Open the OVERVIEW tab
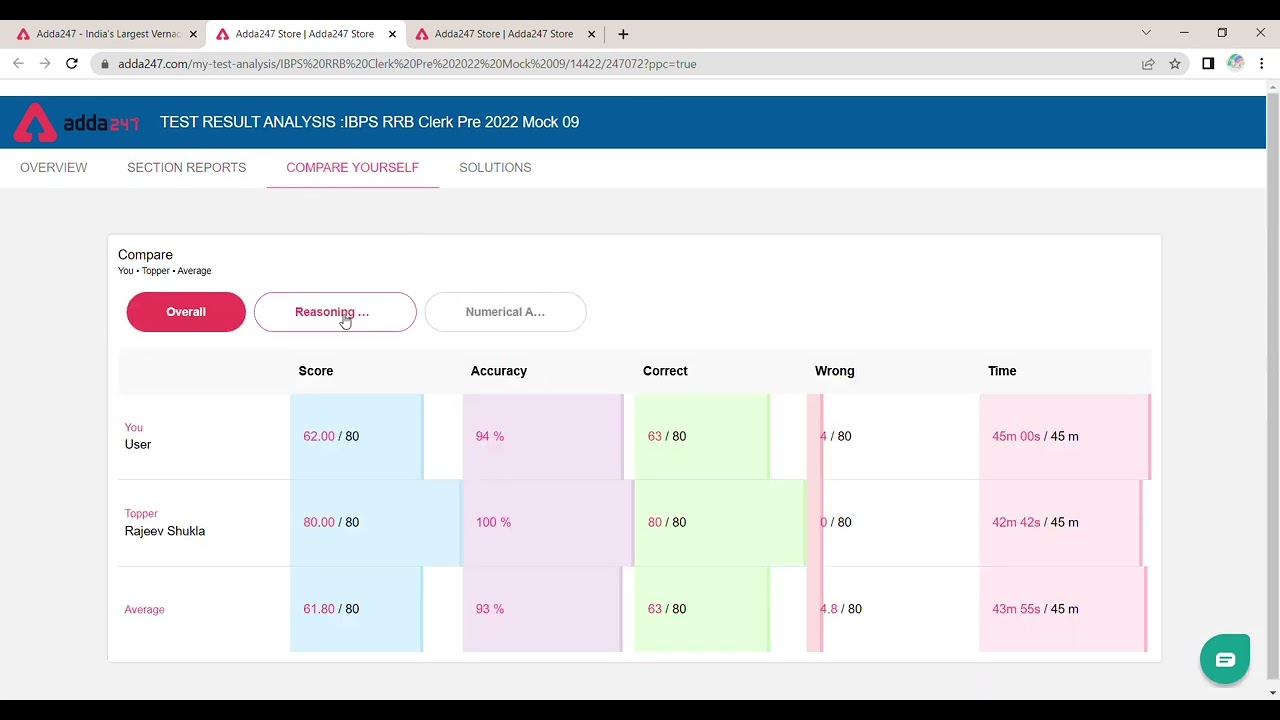The height and width of the screenshot is (720, 1280). (x=54, y=168)
